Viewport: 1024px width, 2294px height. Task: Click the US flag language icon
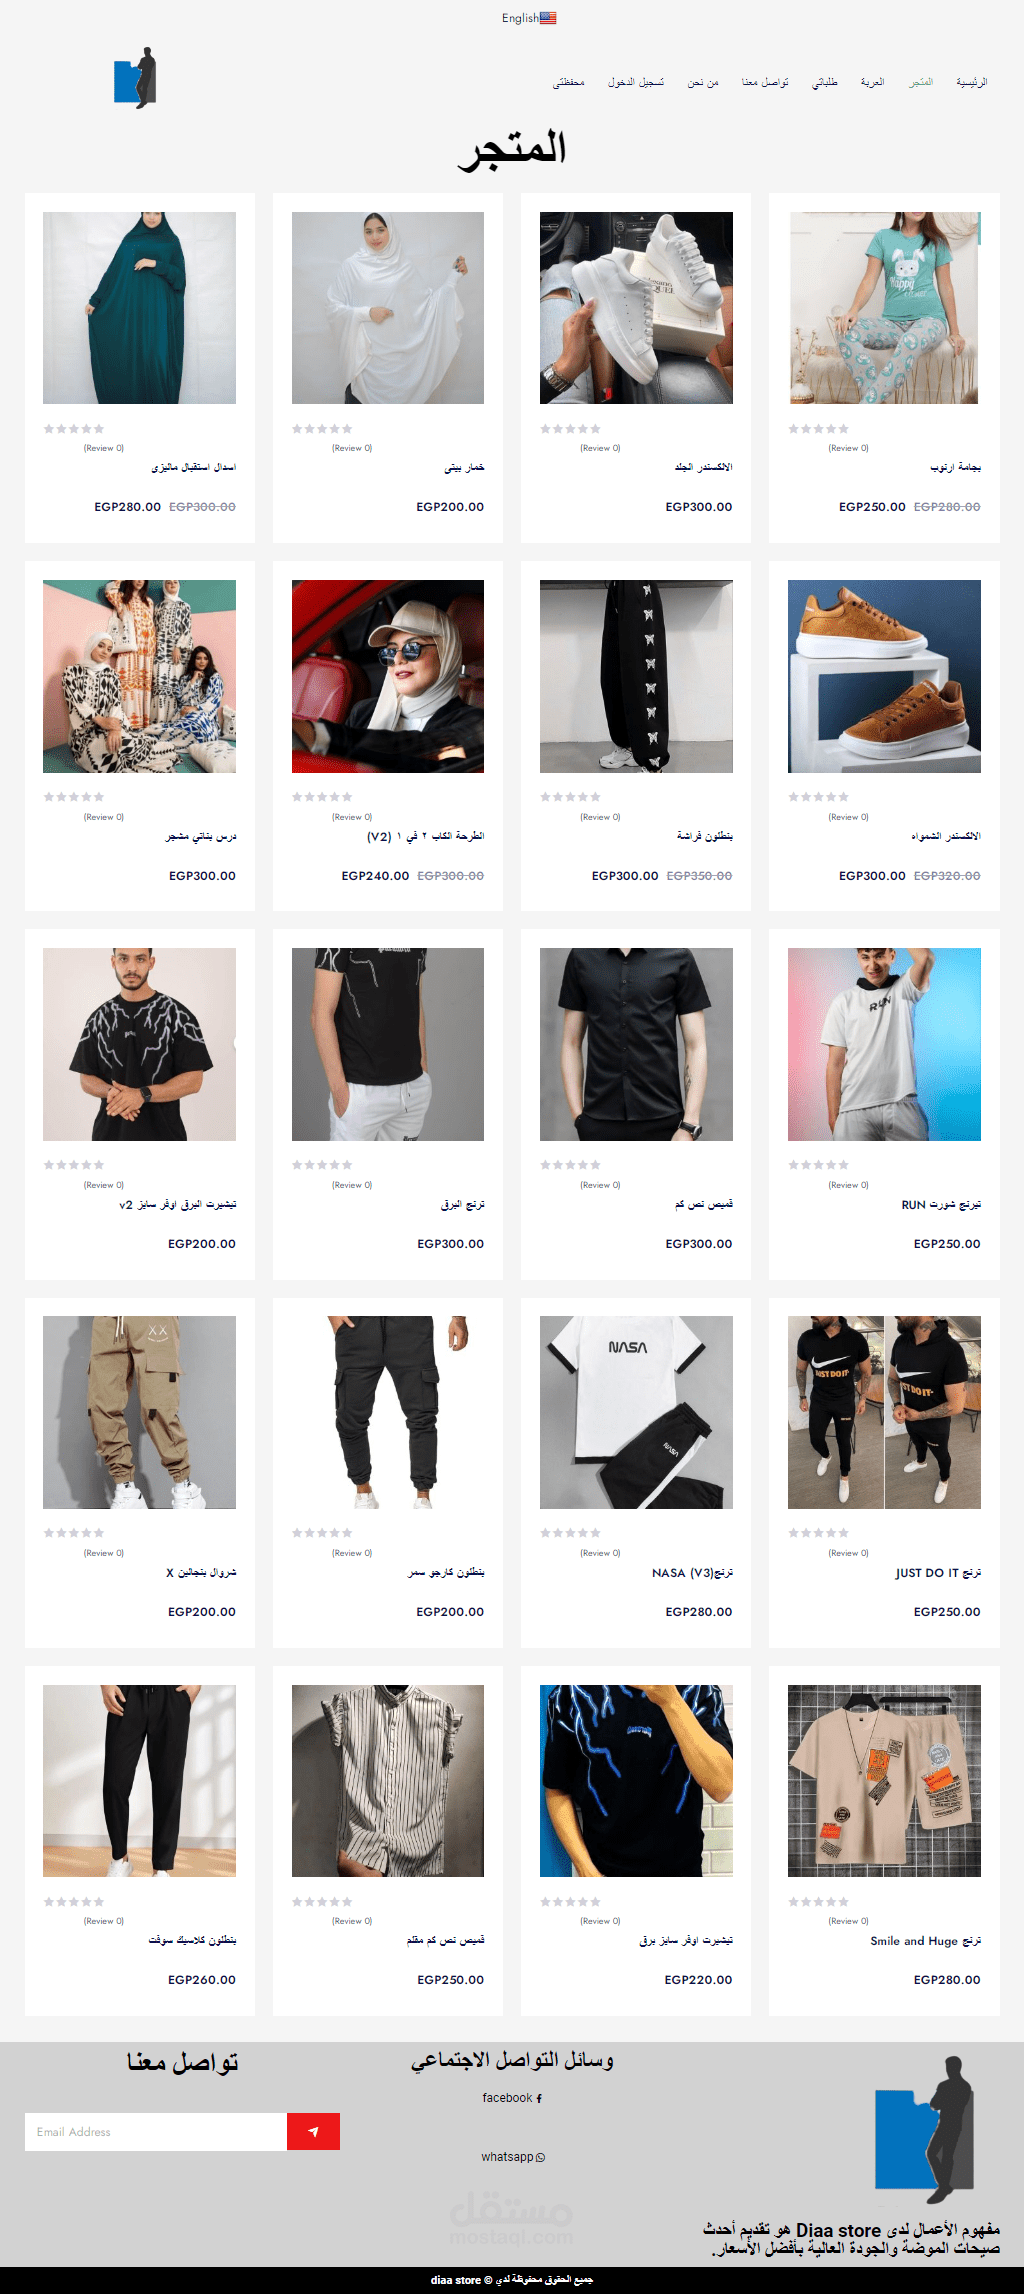pos(548,18)
